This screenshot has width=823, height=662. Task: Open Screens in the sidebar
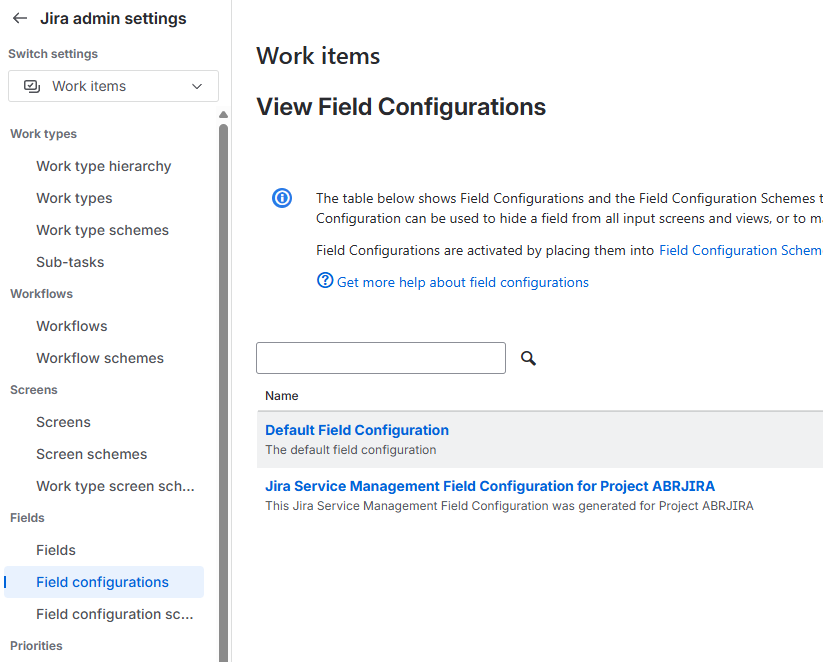[63, 422]
